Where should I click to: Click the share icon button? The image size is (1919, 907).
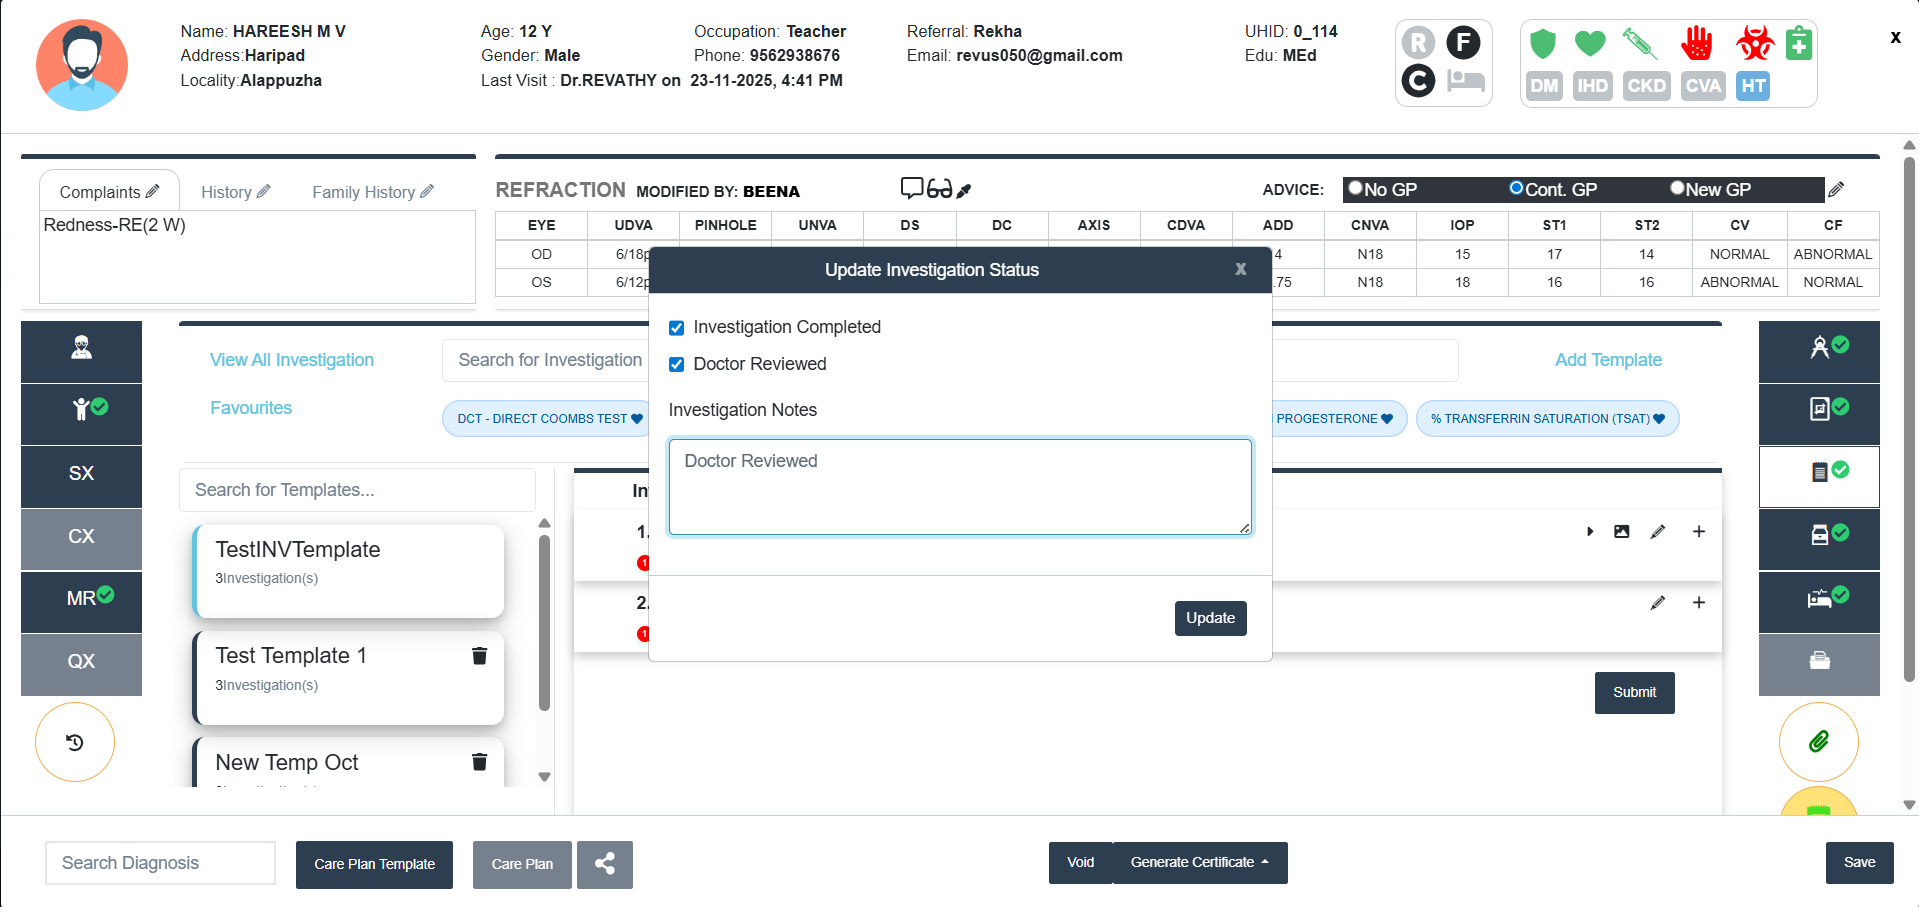tap(604, 864)
